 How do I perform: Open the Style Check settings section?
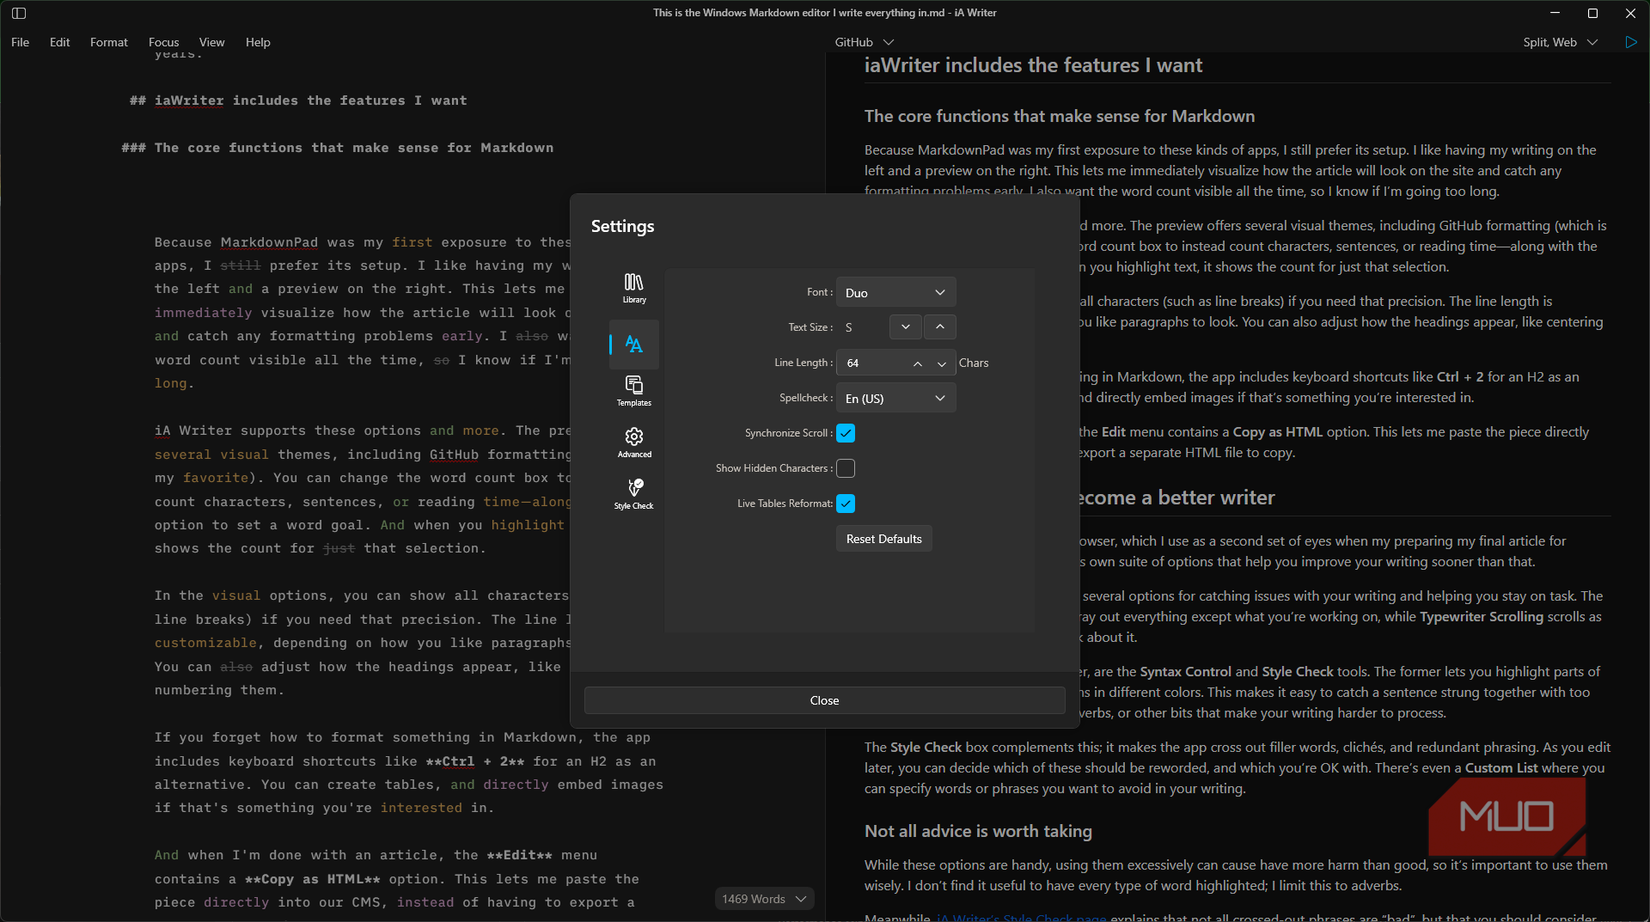[633, 492]
